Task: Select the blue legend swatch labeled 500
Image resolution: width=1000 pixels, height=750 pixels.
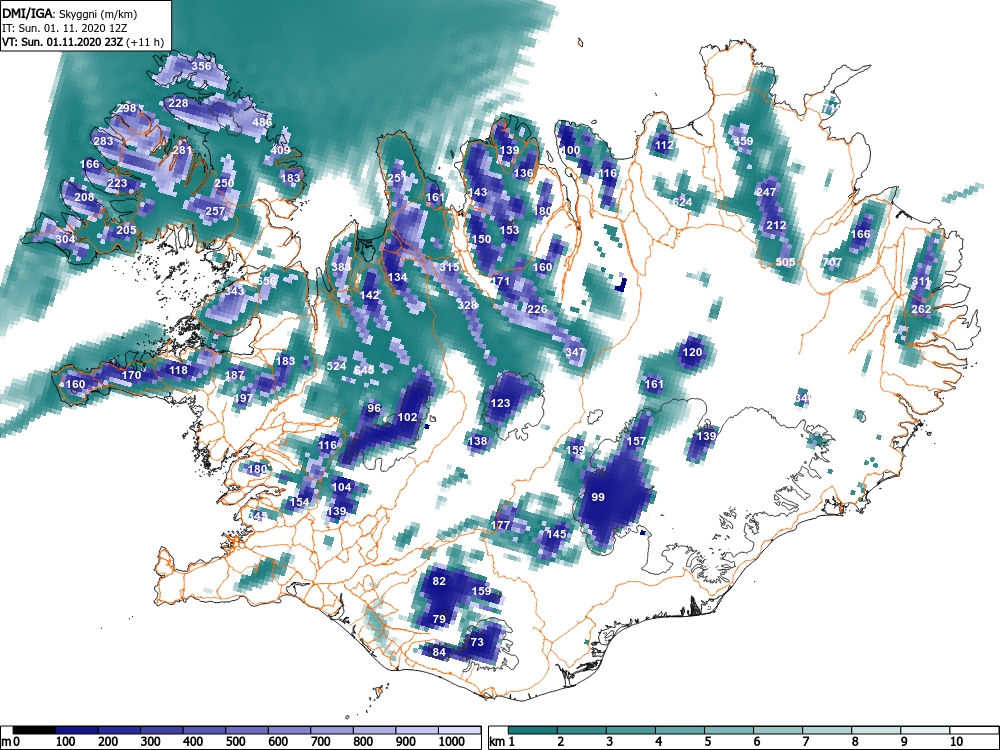Action: (x=247, y=730)
